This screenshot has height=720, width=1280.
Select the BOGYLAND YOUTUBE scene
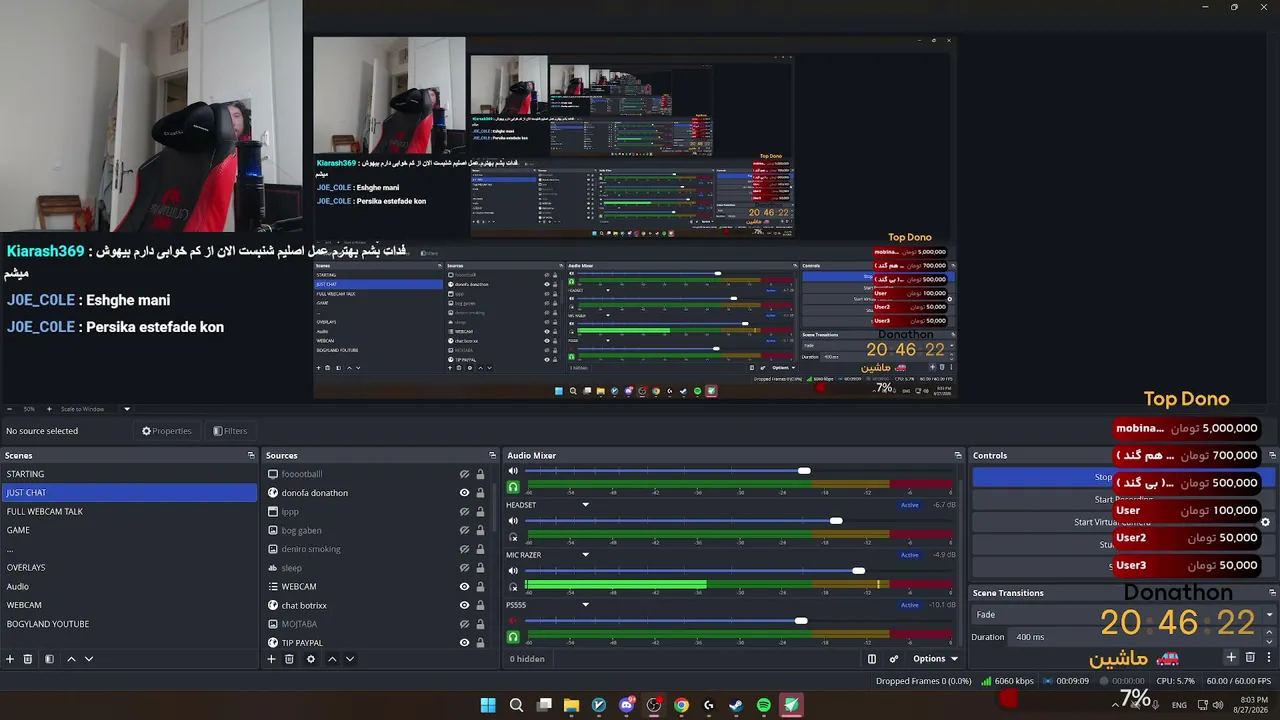(129, 624)
